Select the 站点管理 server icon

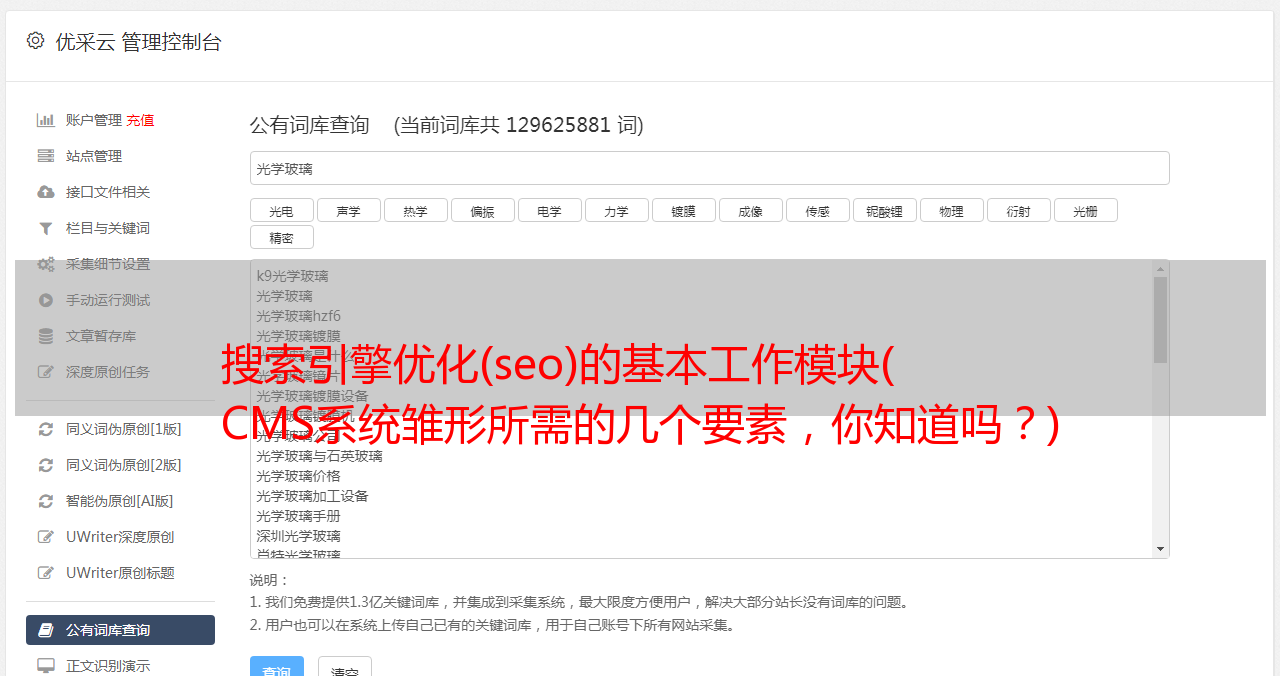(x=46, y=156)
